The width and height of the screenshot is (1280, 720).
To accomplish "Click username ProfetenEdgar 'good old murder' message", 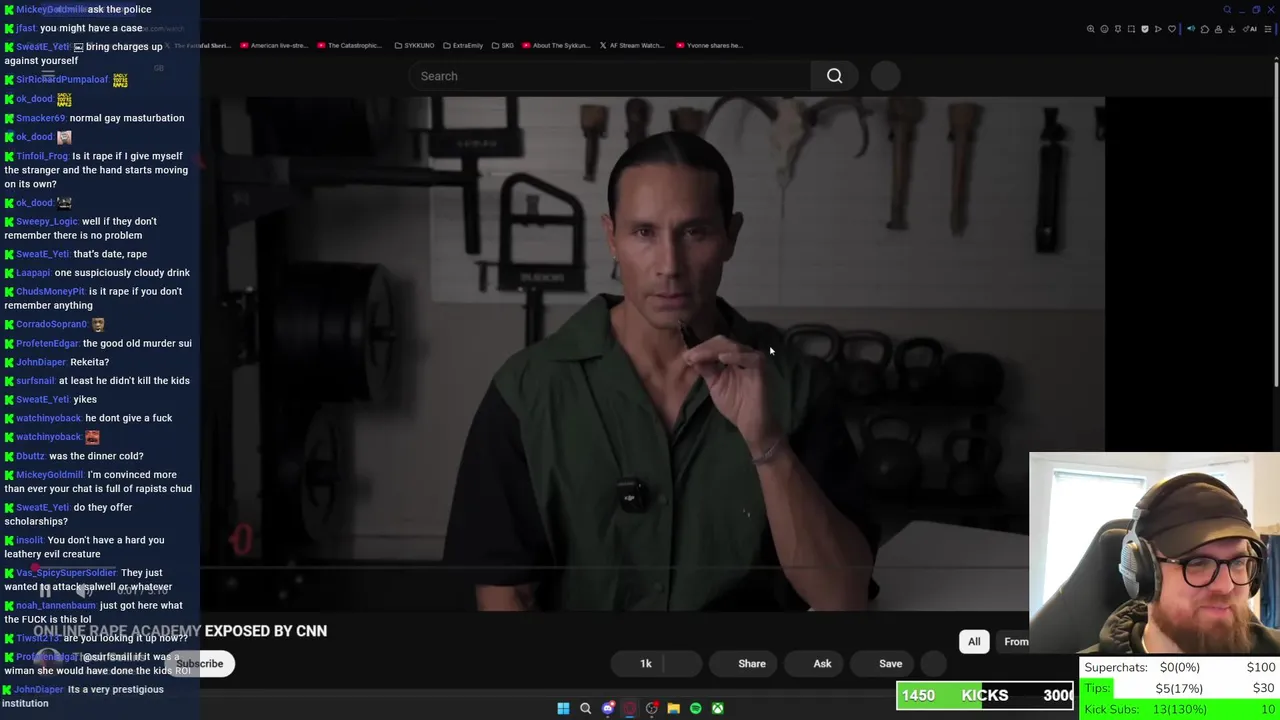I will point(47,343).
